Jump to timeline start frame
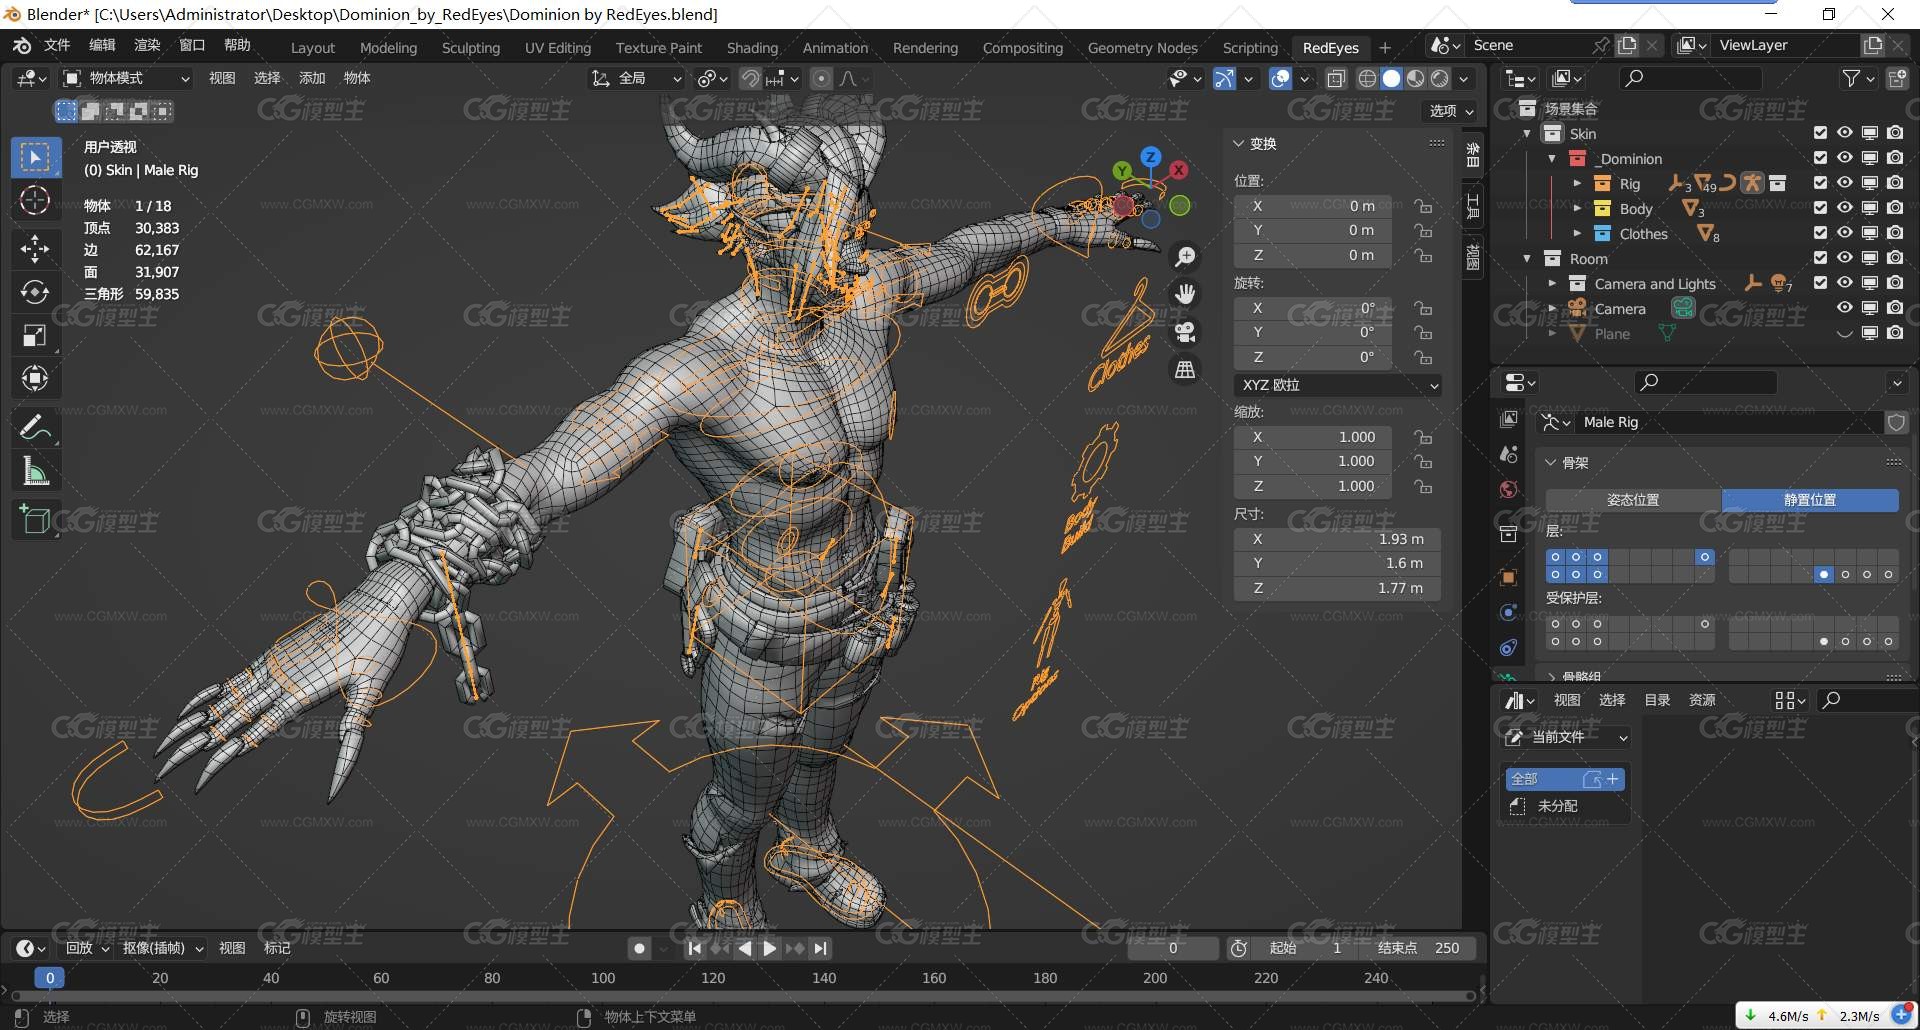1920x1030 pixels. pos(695,948)
